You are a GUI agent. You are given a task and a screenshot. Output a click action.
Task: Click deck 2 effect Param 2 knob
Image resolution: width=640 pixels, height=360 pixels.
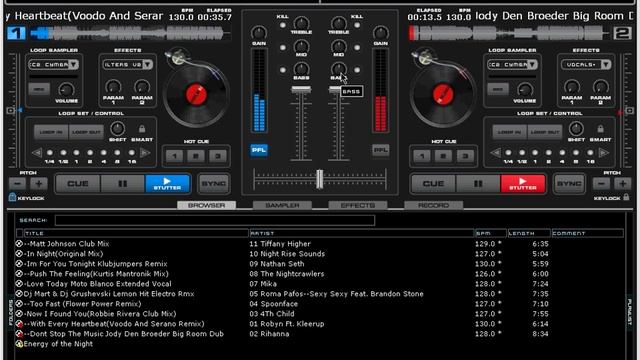pyautogui.click(x=600, y=87)
